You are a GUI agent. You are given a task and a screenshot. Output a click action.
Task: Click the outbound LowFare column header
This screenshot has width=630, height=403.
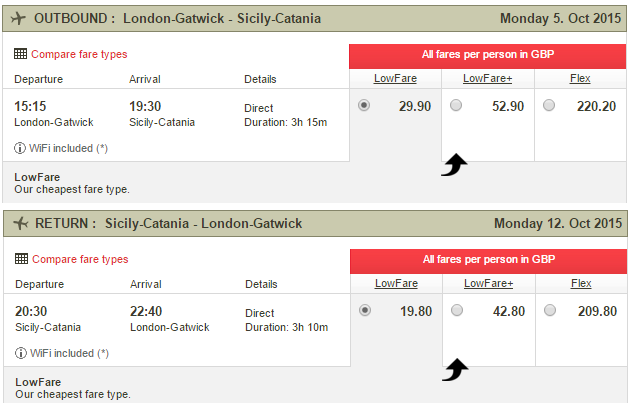(x=395, y=78)
